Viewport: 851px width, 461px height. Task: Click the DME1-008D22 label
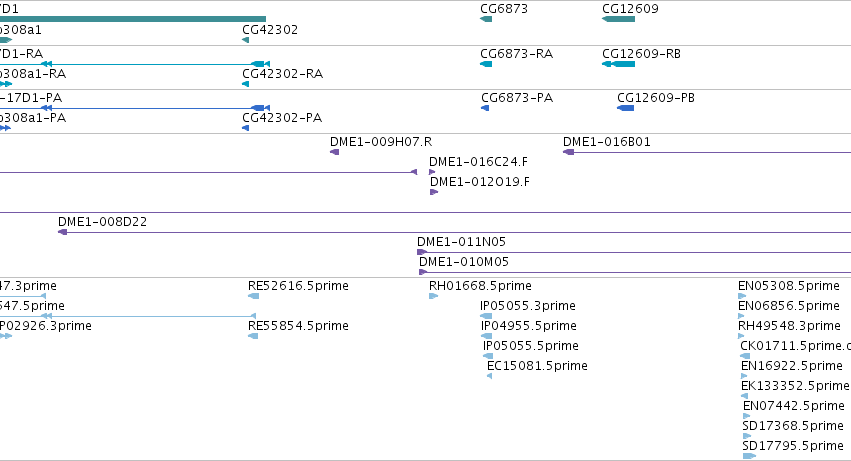tap(102, 222)
